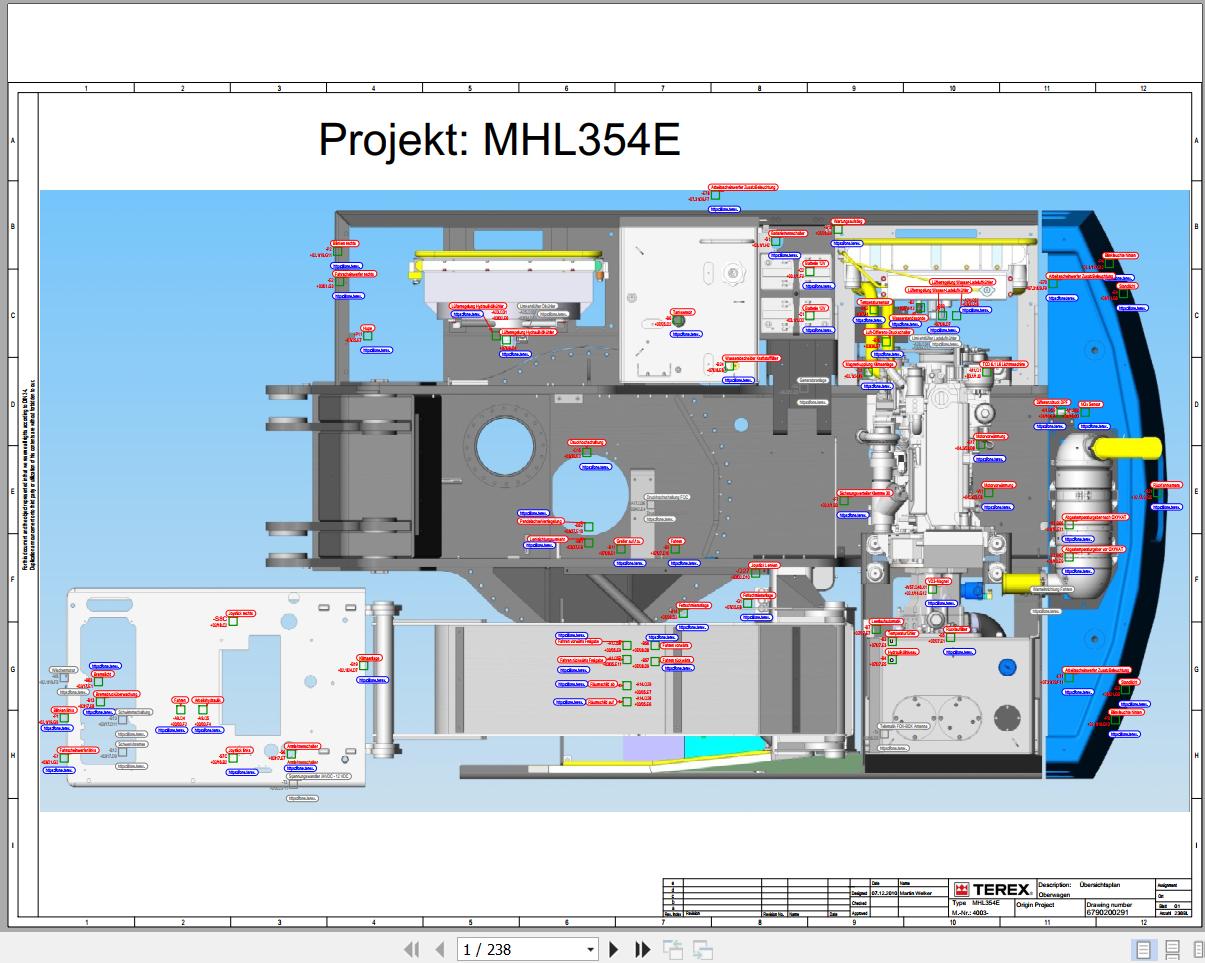Select the Blinker rechts red label
Viewport: 1205px width, 963px height.
pos(343,243)
